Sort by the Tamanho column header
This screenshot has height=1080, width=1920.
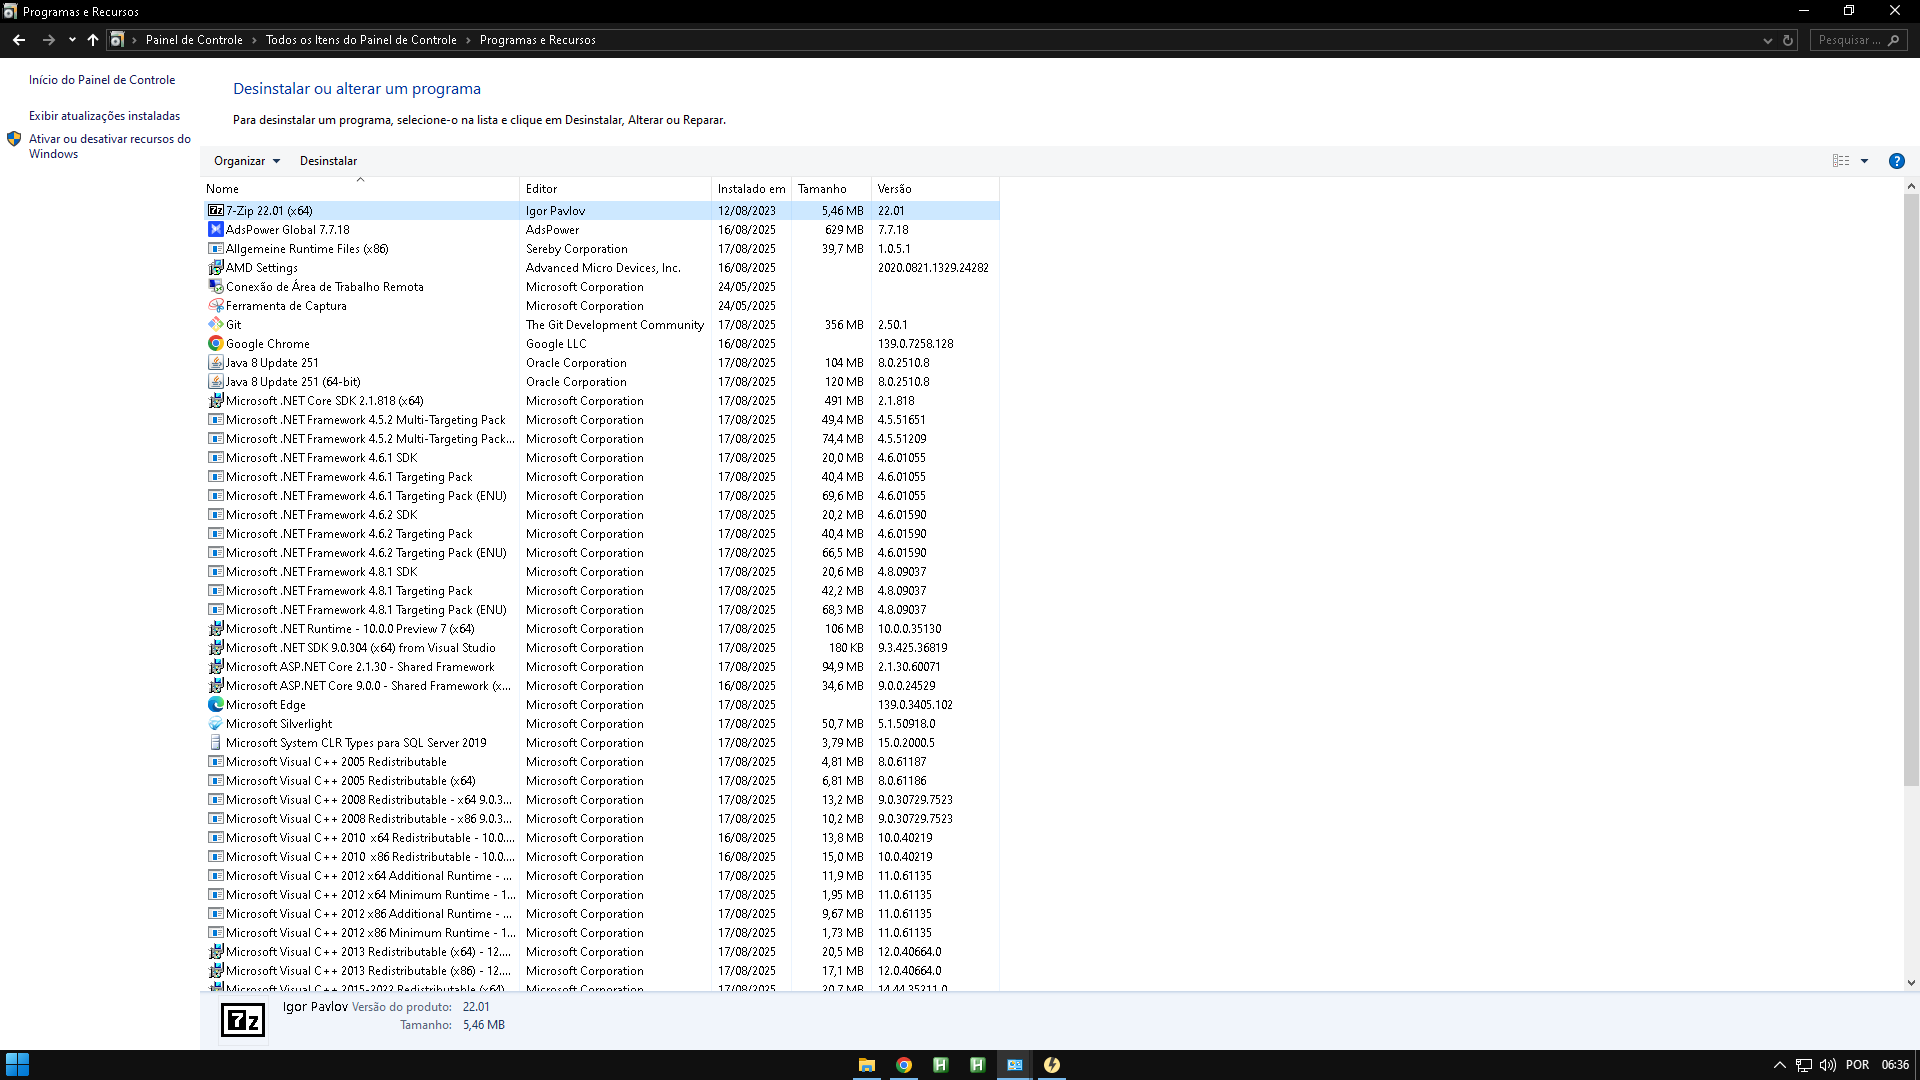(x=831, y=188)
